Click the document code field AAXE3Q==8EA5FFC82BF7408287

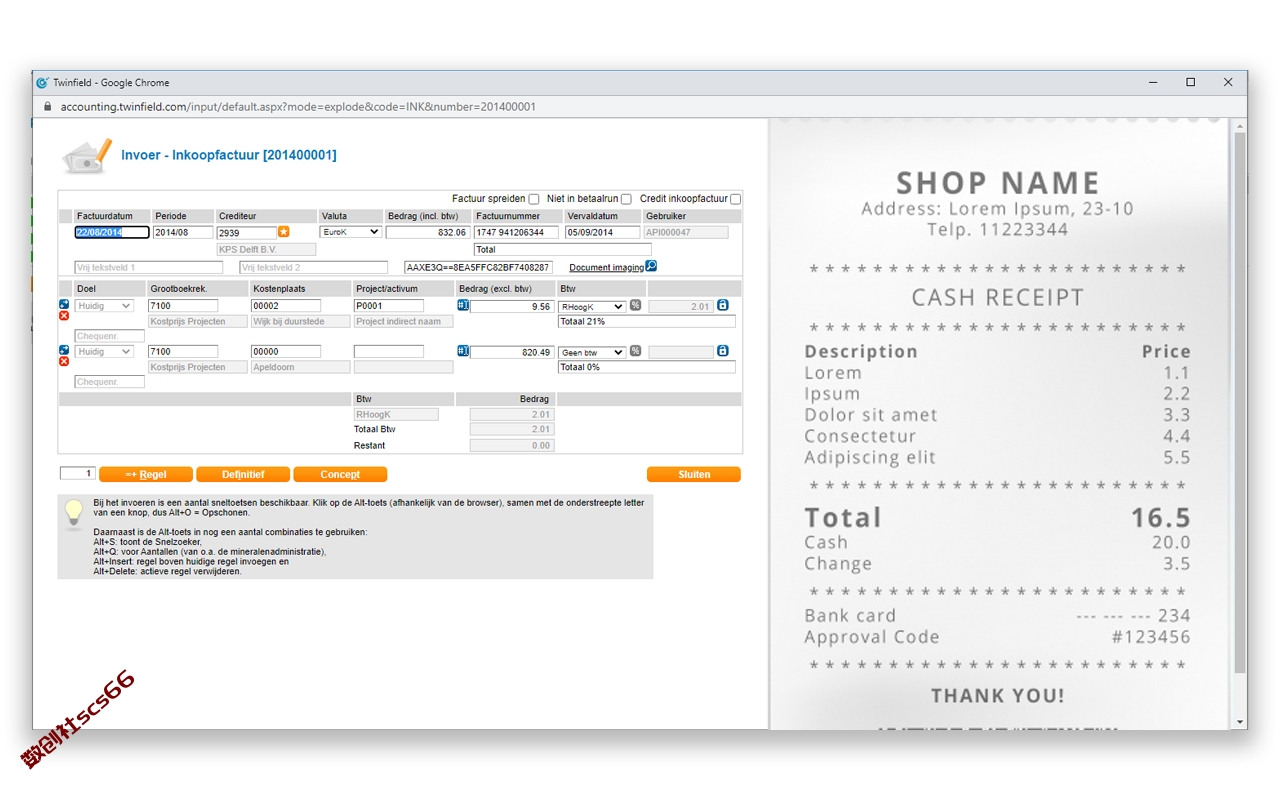(x=478, y=268)
